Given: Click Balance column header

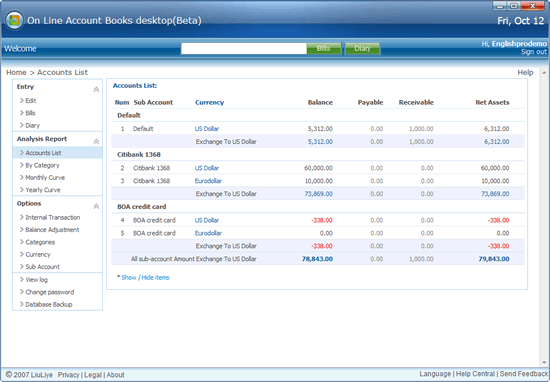Looking at the screenshot, I should point(320,102).
